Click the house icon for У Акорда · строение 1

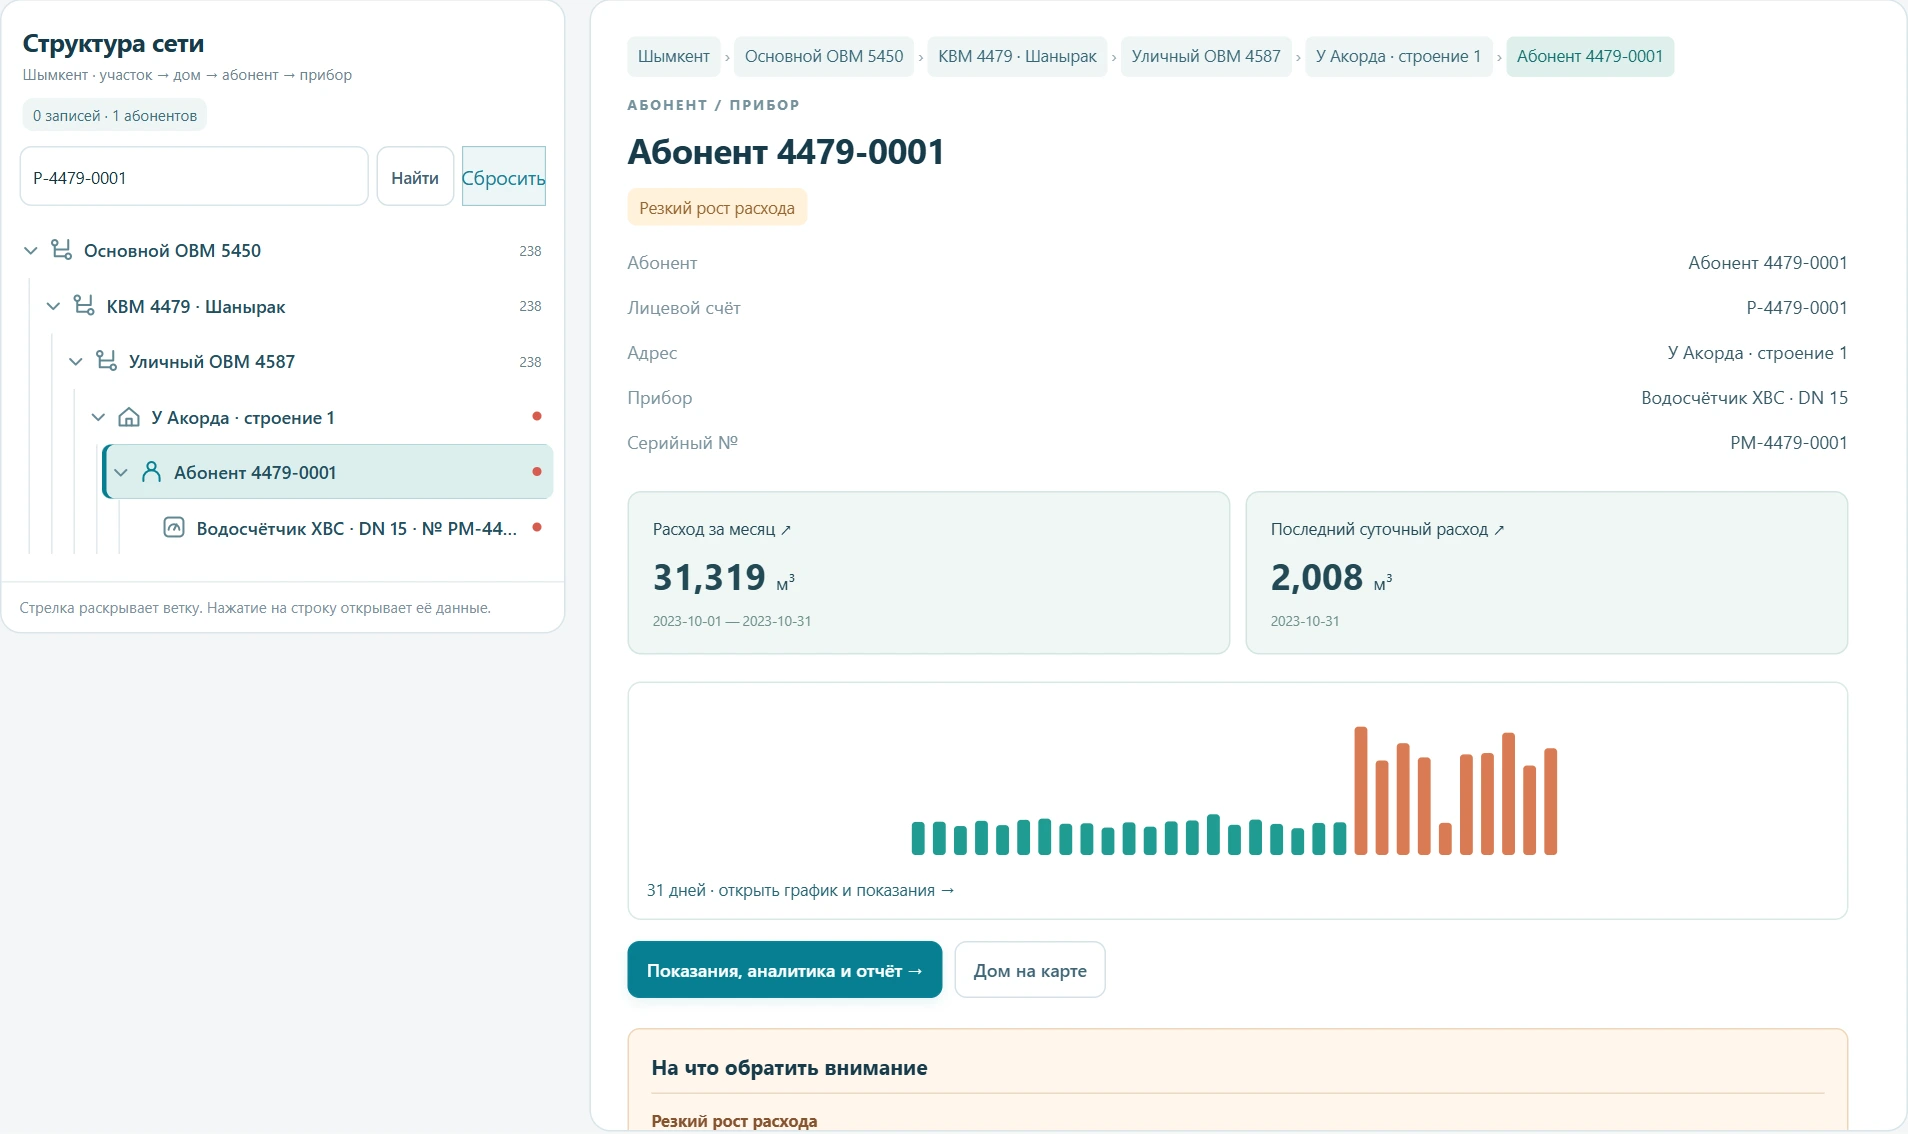click(129, 417)
